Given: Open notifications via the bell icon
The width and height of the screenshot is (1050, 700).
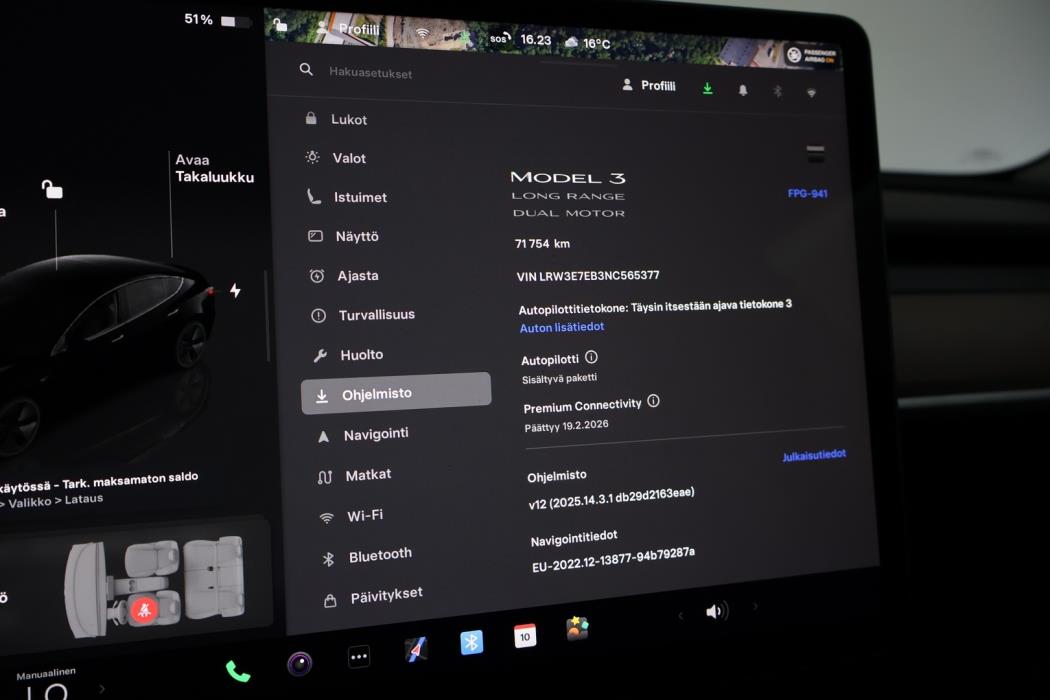Looking at the screenshot, I should 743,90.
